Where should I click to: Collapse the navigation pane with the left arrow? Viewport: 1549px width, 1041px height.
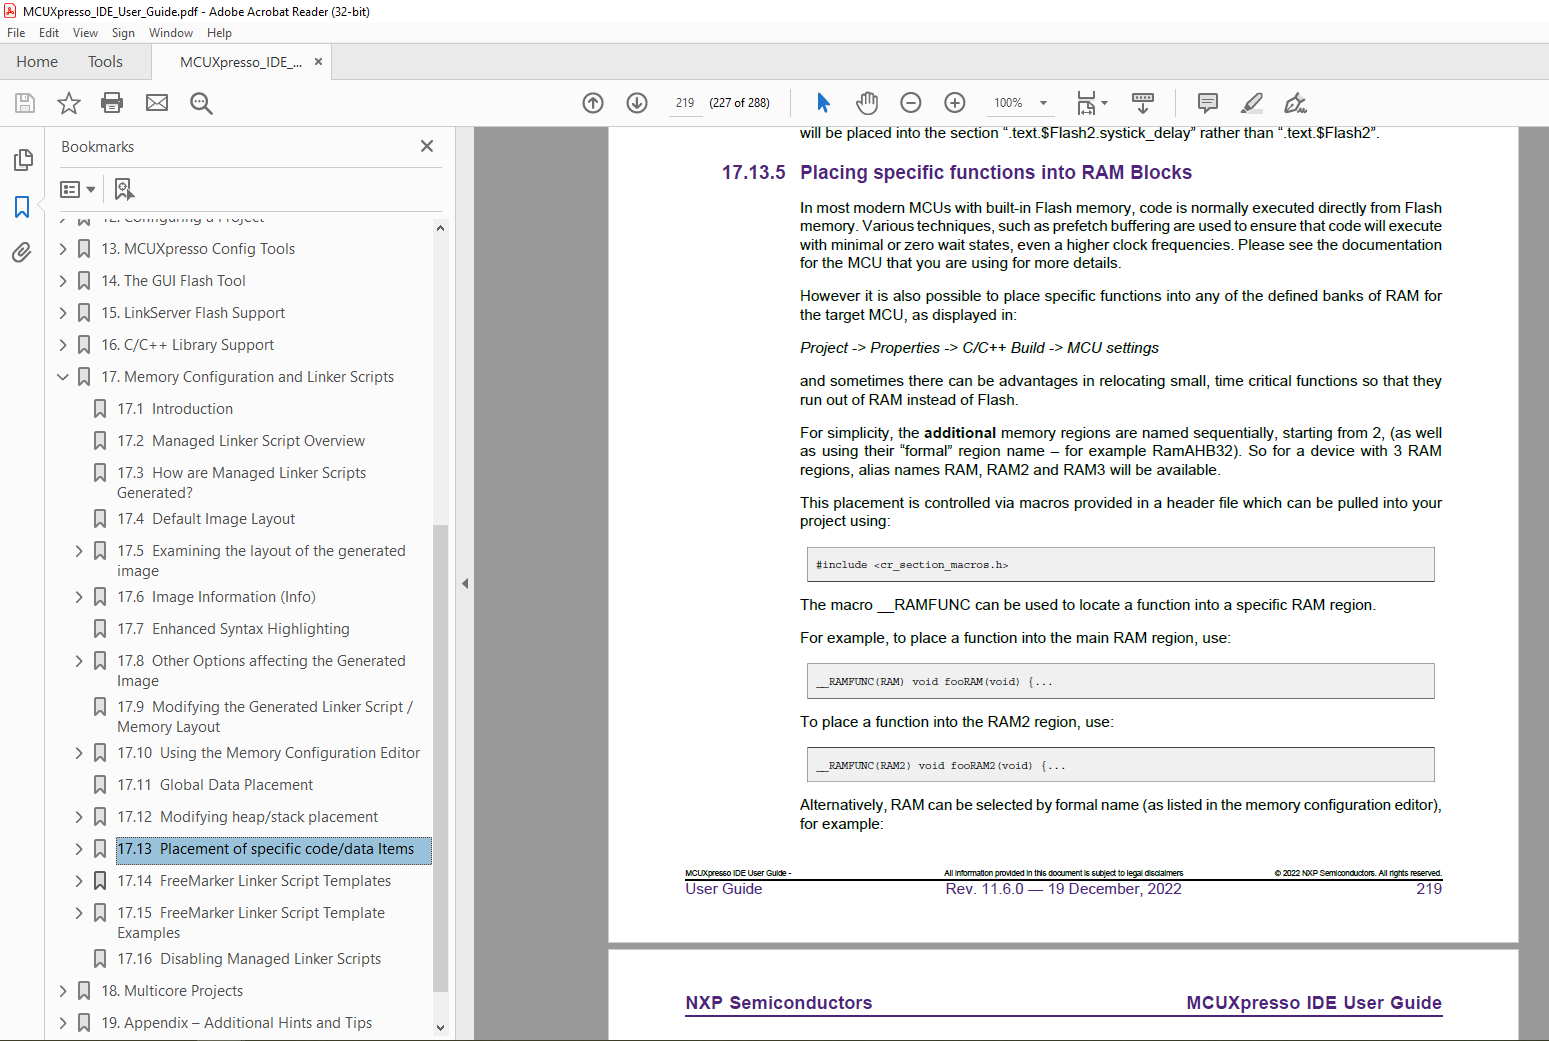[x=465, y=583]
